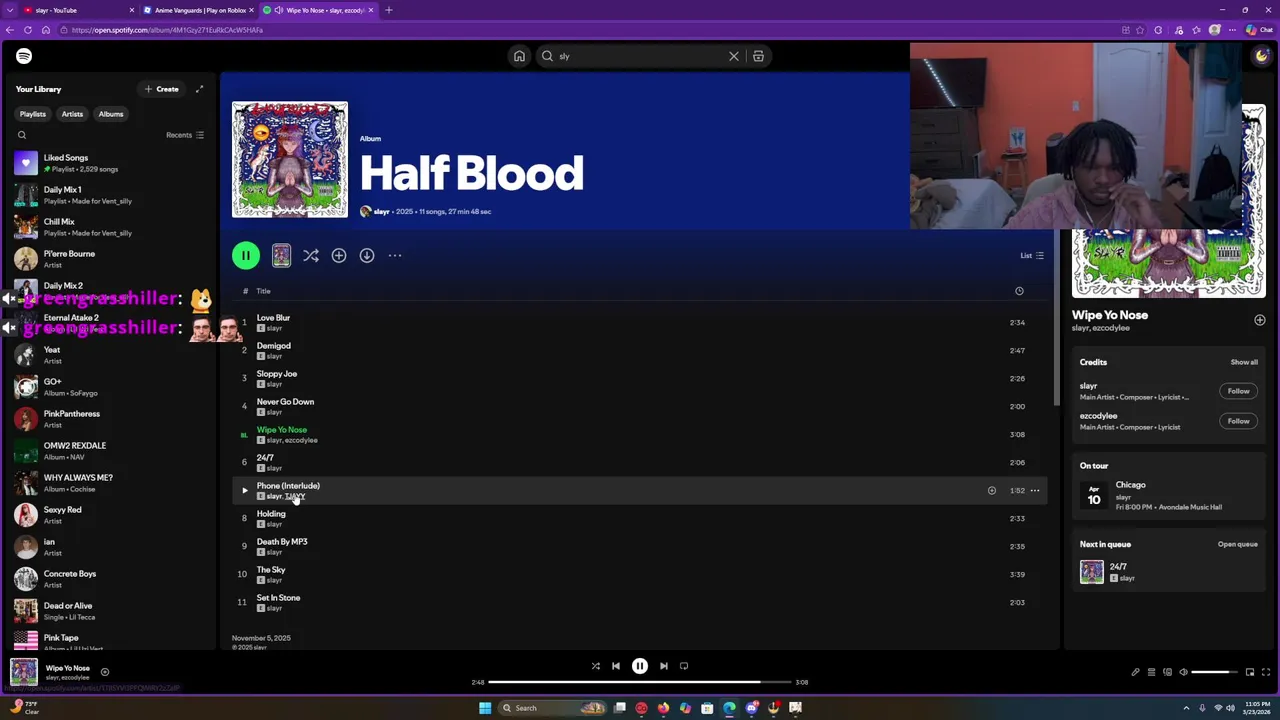Open more options for Half Blood album
This screenshot has height=720, width=1280.
pyautogui.click(x=395, y=256)
